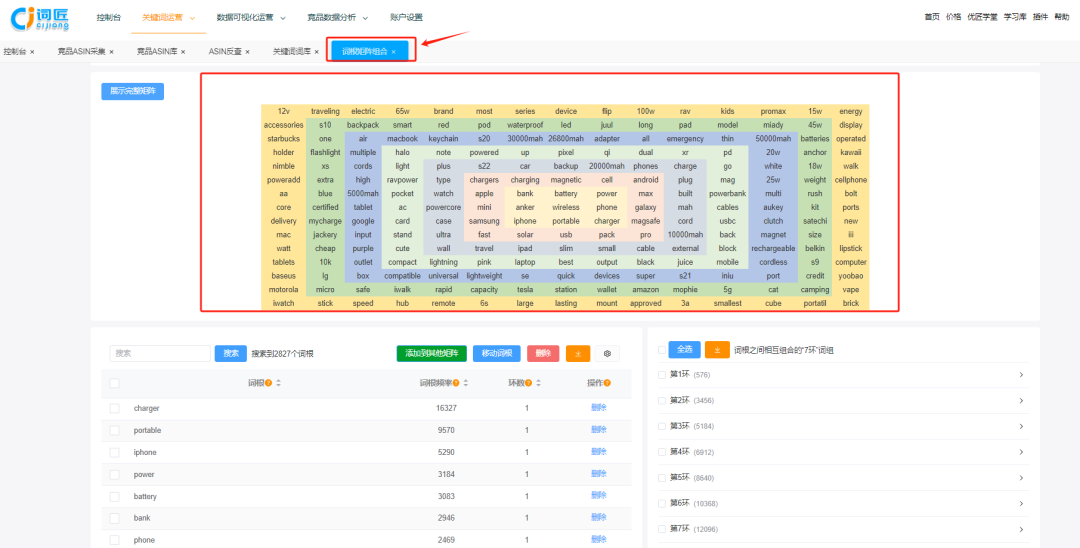Download the ring phrase groups with orange button
The image size is (1080, 548).
tap(717, 350)
